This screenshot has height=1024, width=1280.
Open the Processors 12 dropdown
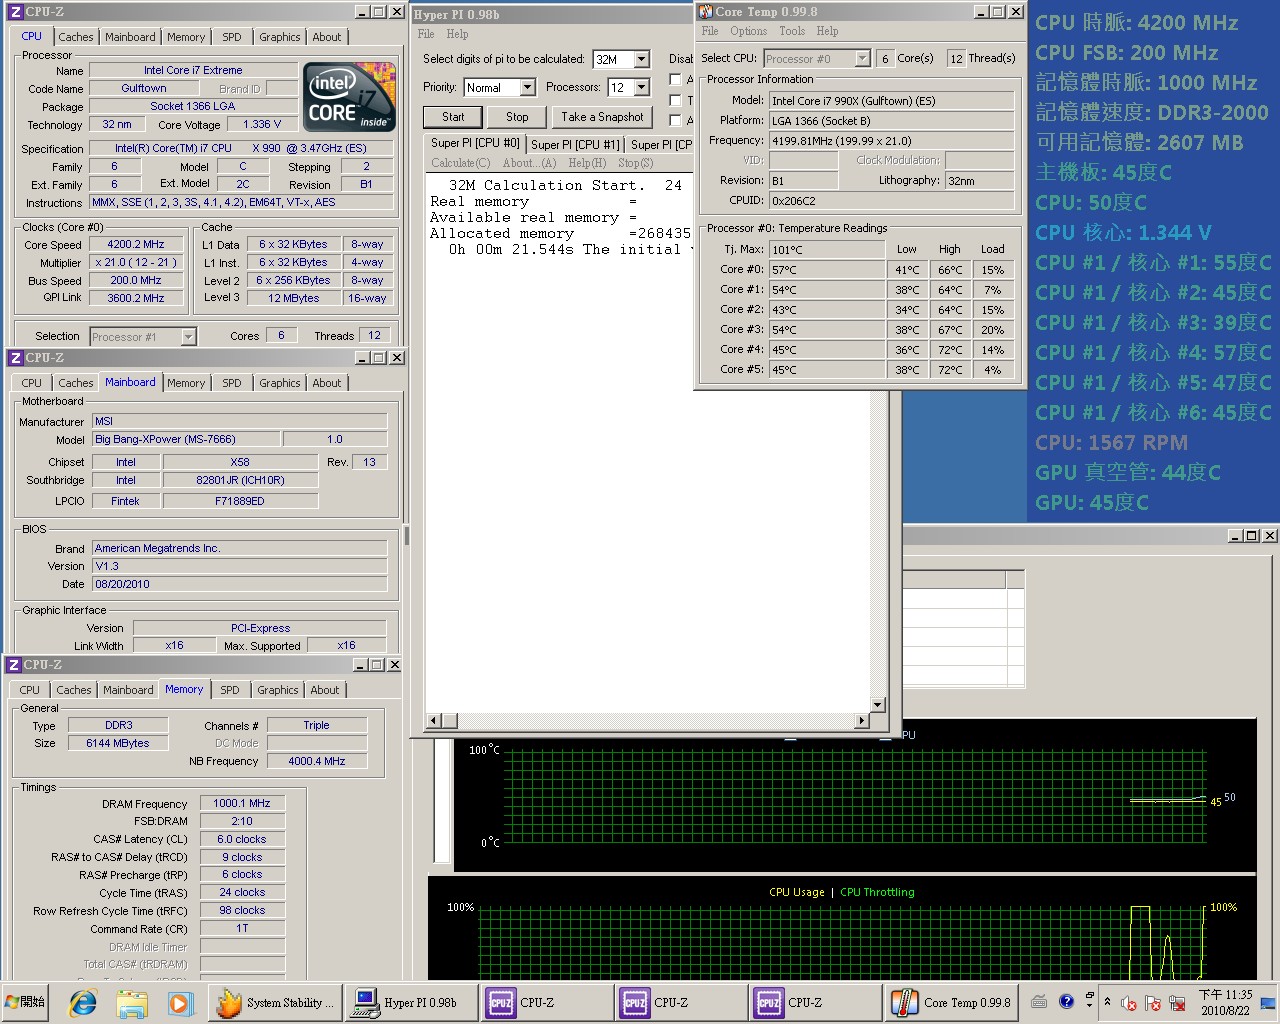642,88
